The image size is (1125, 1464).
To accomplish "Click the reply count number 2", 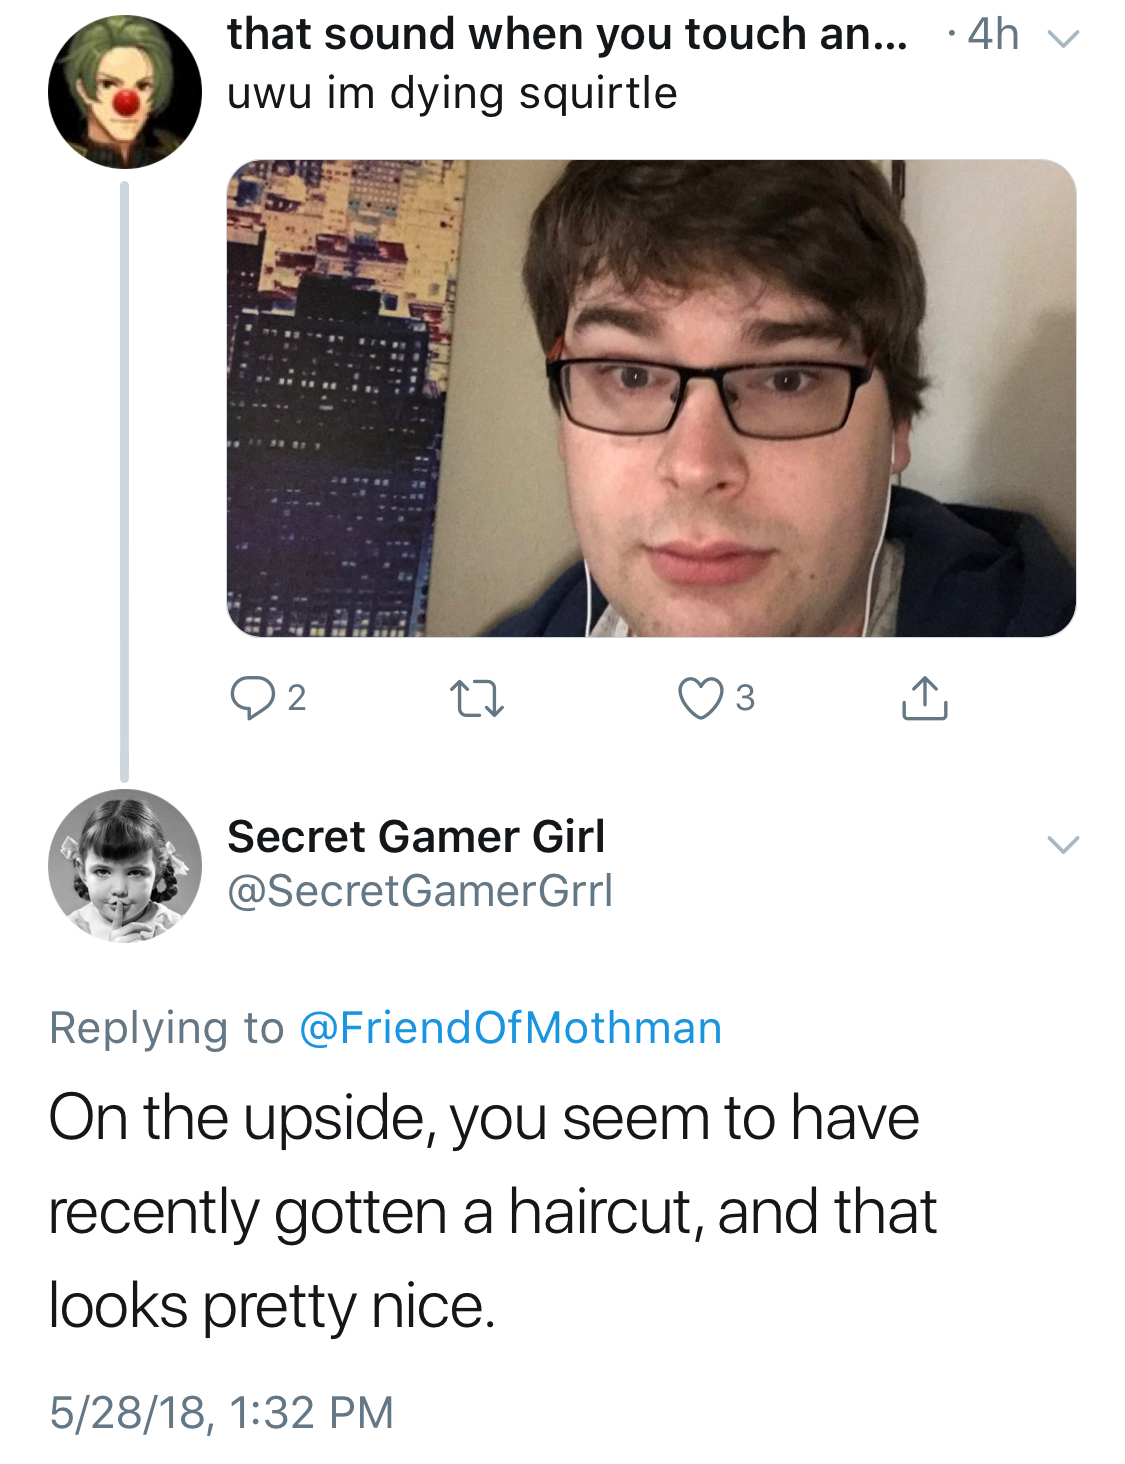I will coord(297,698).
